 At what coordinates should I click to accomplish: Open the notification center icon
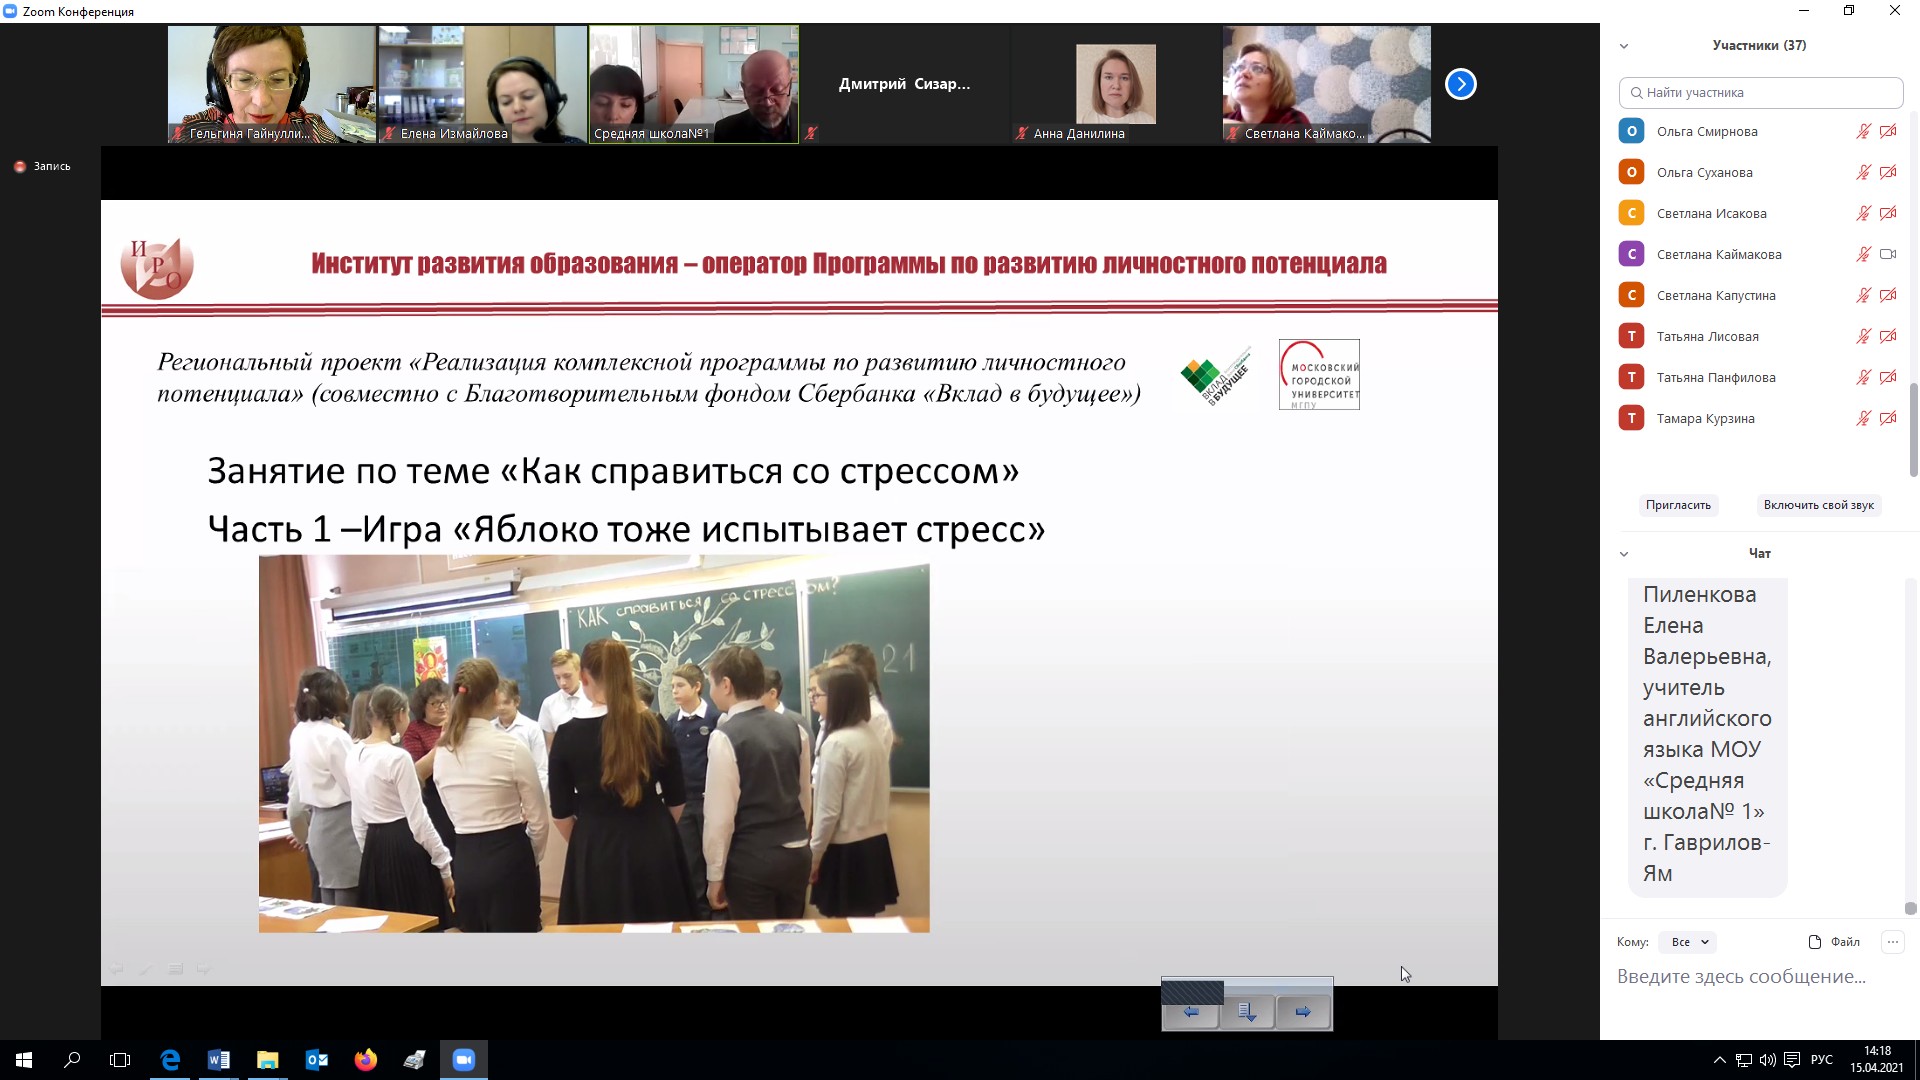pyautogui.click(x=1792, y=1060)
